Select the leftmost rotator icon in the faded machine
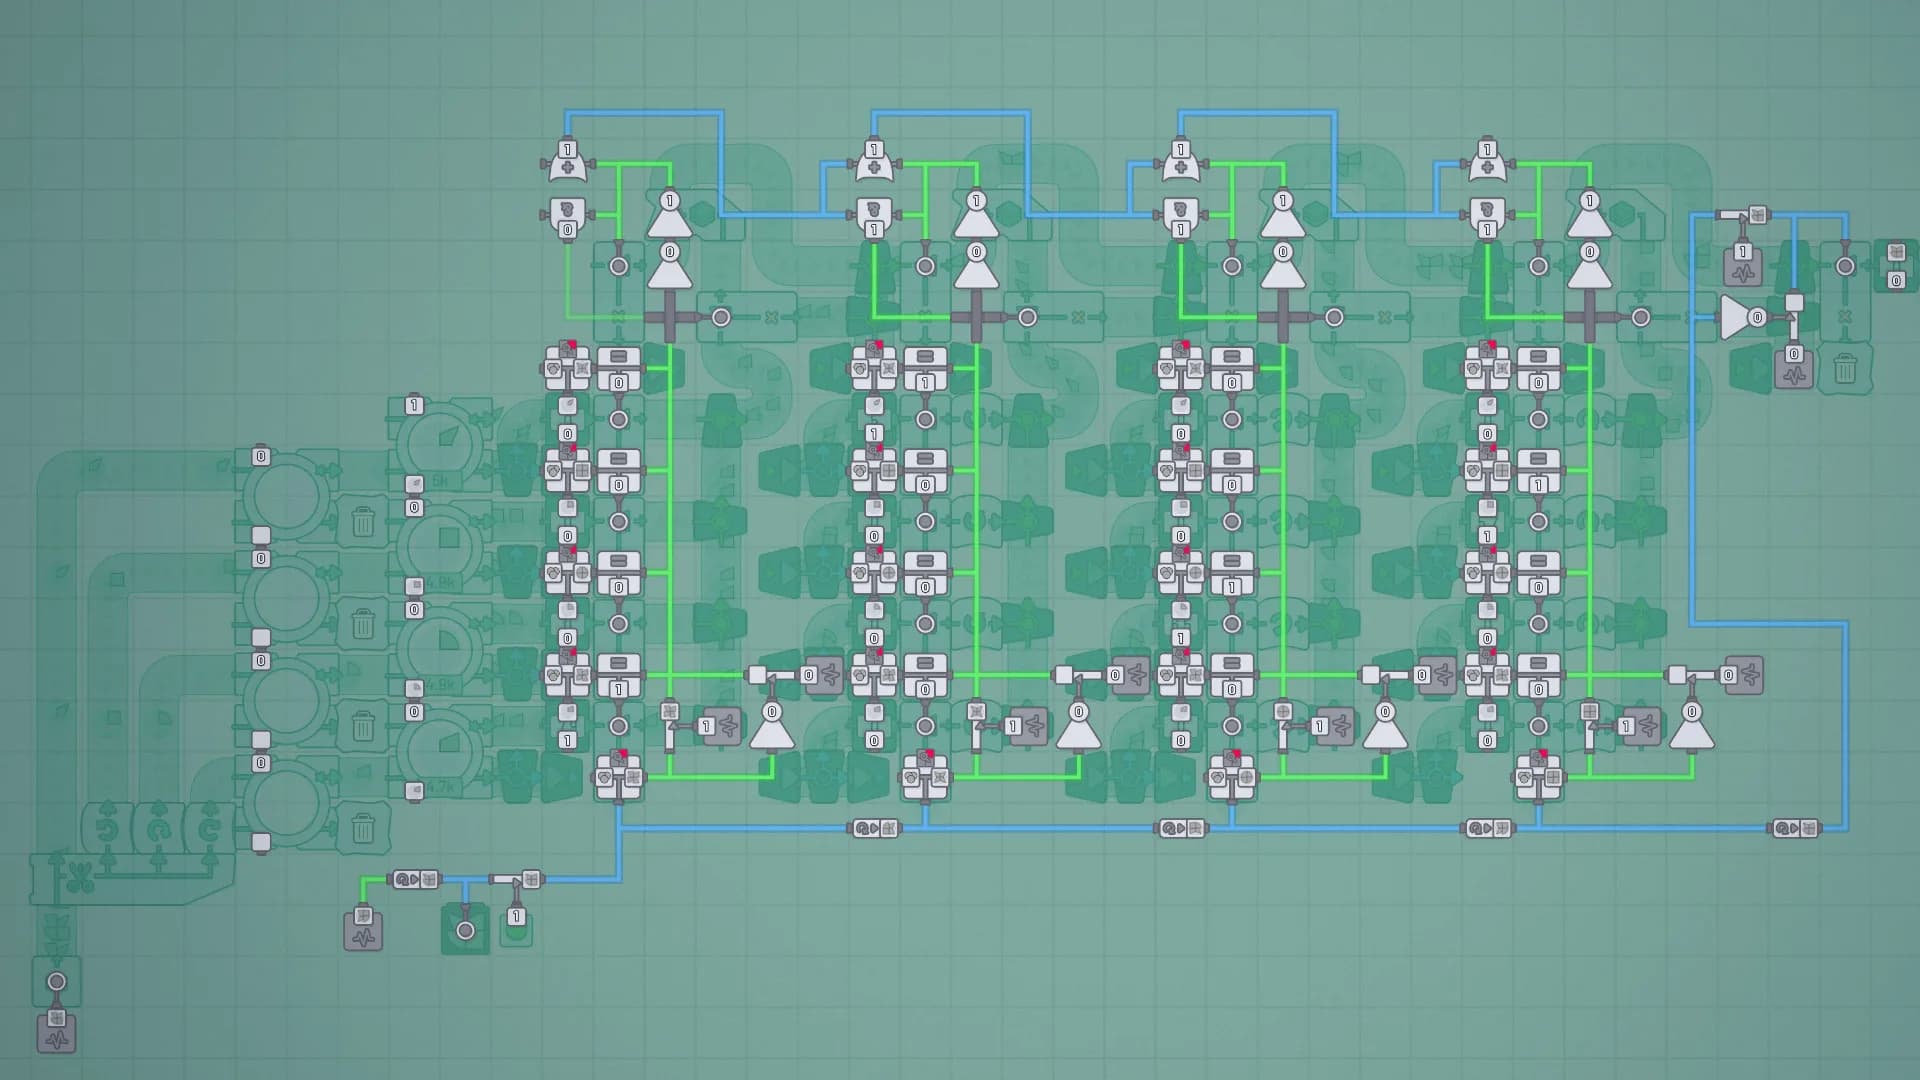The height and width of the screenshot is (1080, 1920). [107, 829]
